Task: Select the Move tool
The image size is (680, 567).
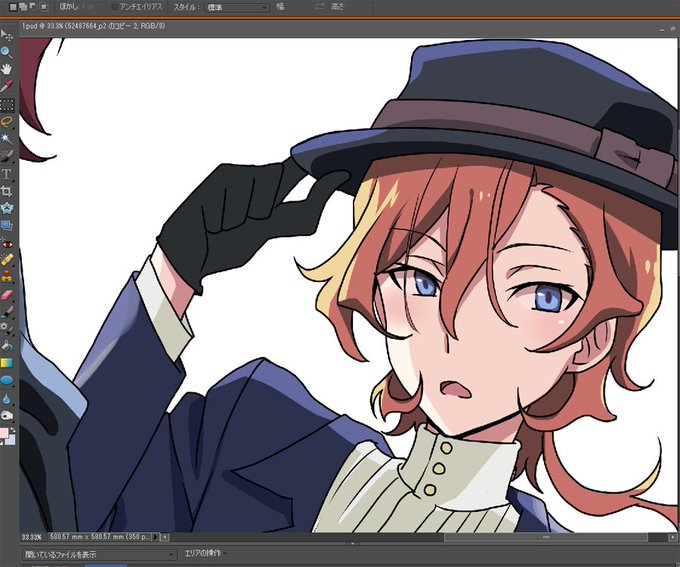Action: [7, 35]
